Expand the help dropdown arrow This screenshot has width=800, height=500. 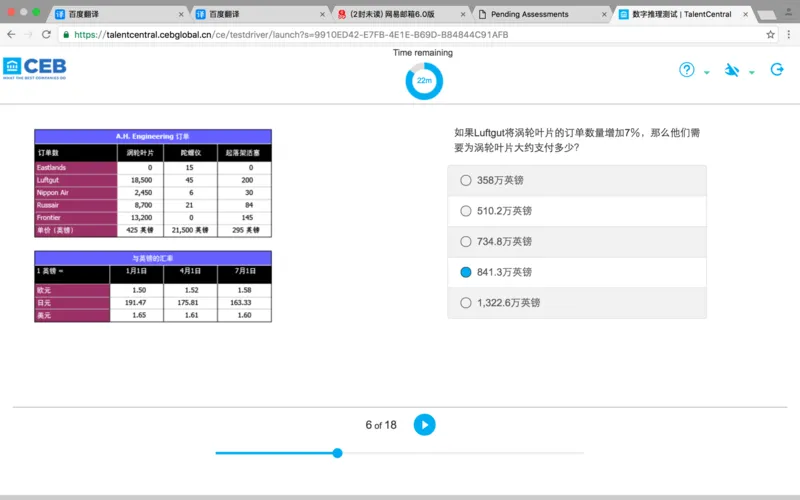point(707,72)
